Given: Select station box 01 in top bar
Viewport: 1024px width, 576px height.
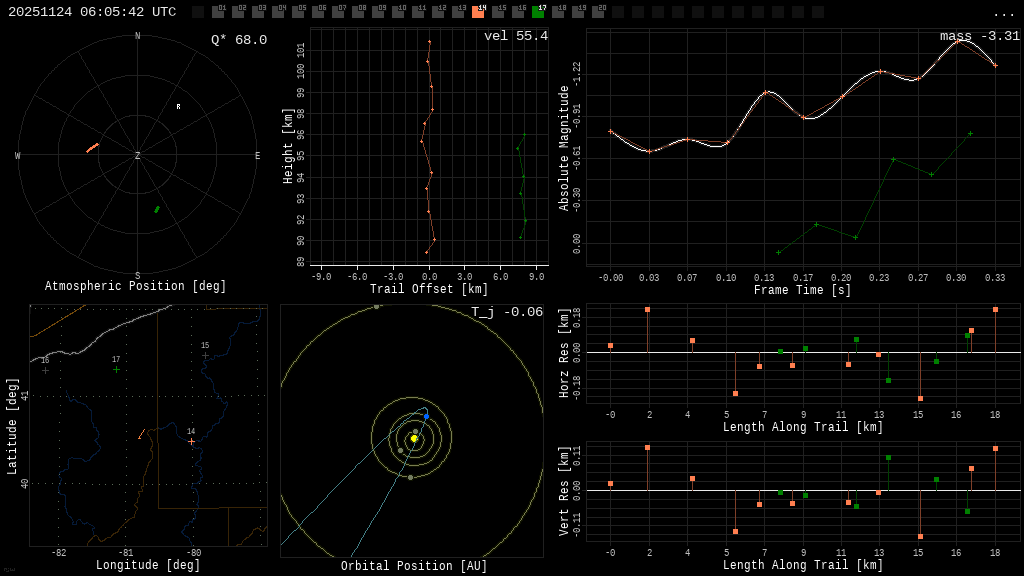Looking at the screenshot, I should tap(218, 12).
